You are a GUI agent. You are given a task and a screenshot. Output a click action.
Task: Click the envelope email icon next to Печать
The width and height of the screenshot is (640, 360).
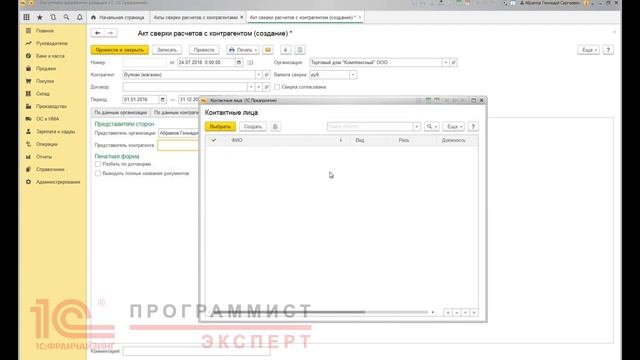click(x=268, y=50)
